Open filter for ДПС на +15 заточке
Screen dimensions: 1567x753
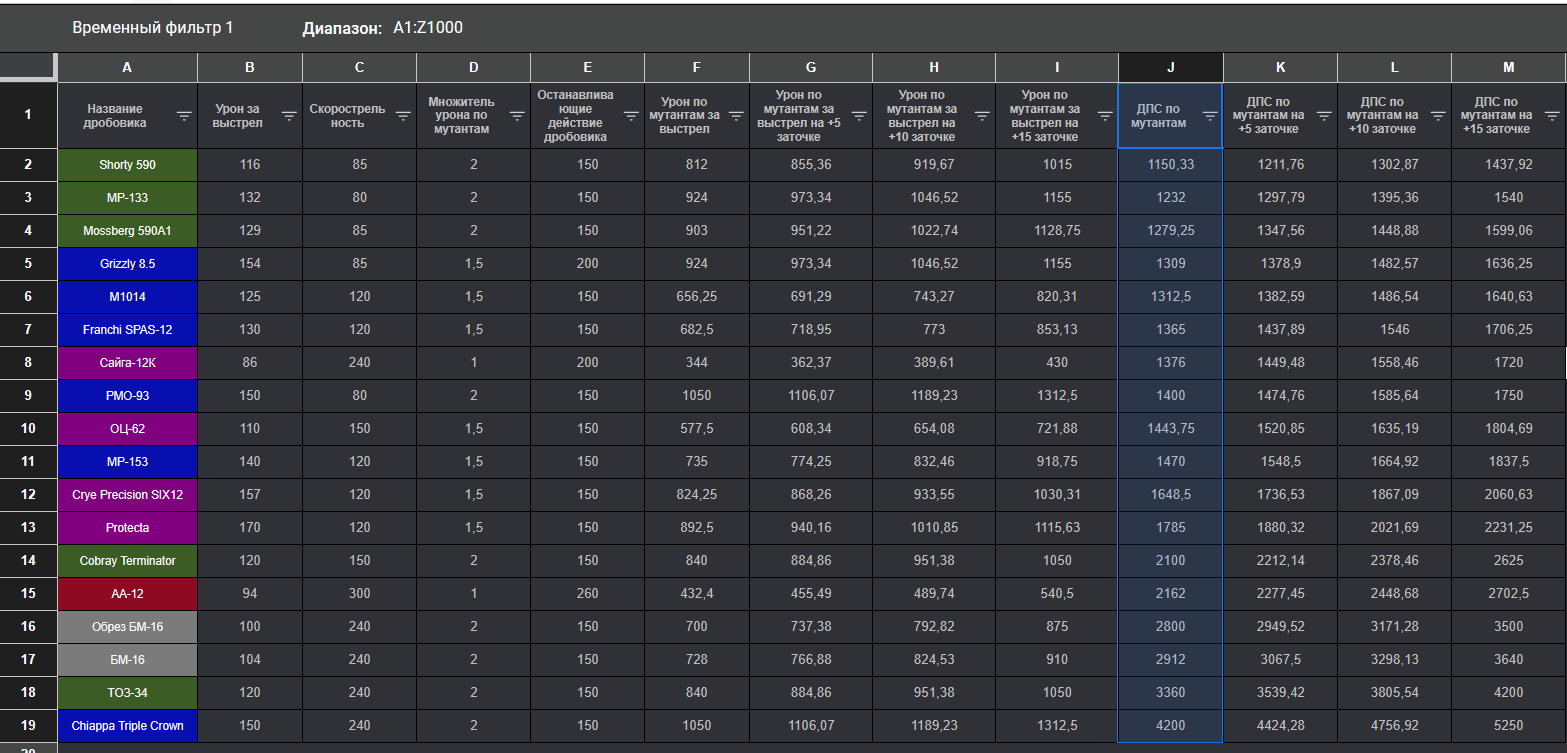click(1552, 116)
